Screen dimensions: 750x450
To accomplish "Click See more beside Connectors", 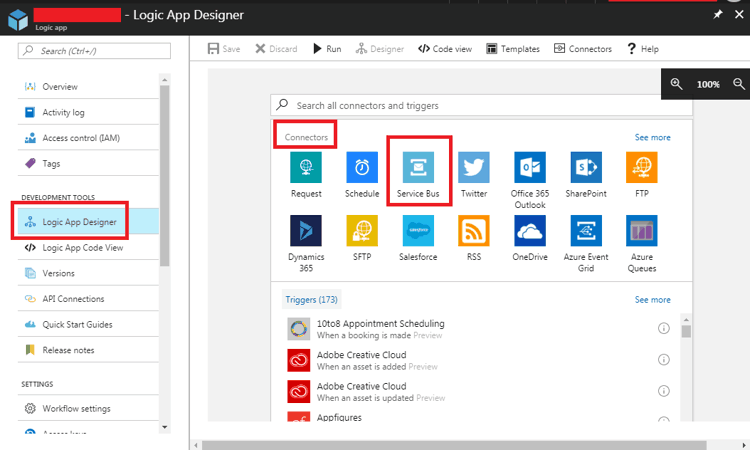I will coord(652,137).
